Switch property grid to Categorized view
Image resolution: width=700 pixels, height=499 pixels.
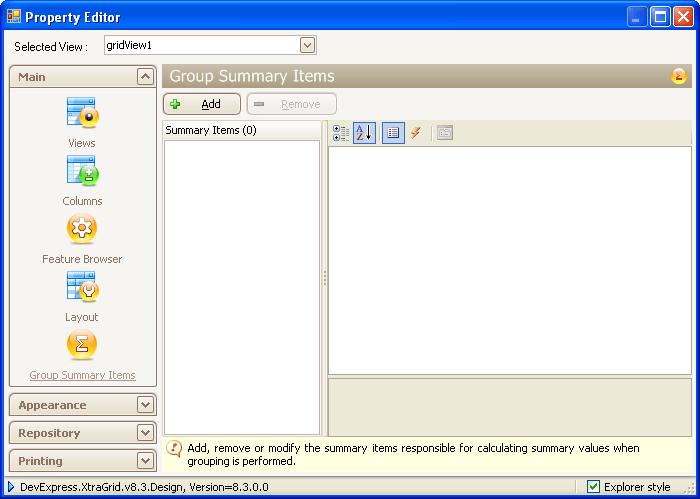[341, 133]
